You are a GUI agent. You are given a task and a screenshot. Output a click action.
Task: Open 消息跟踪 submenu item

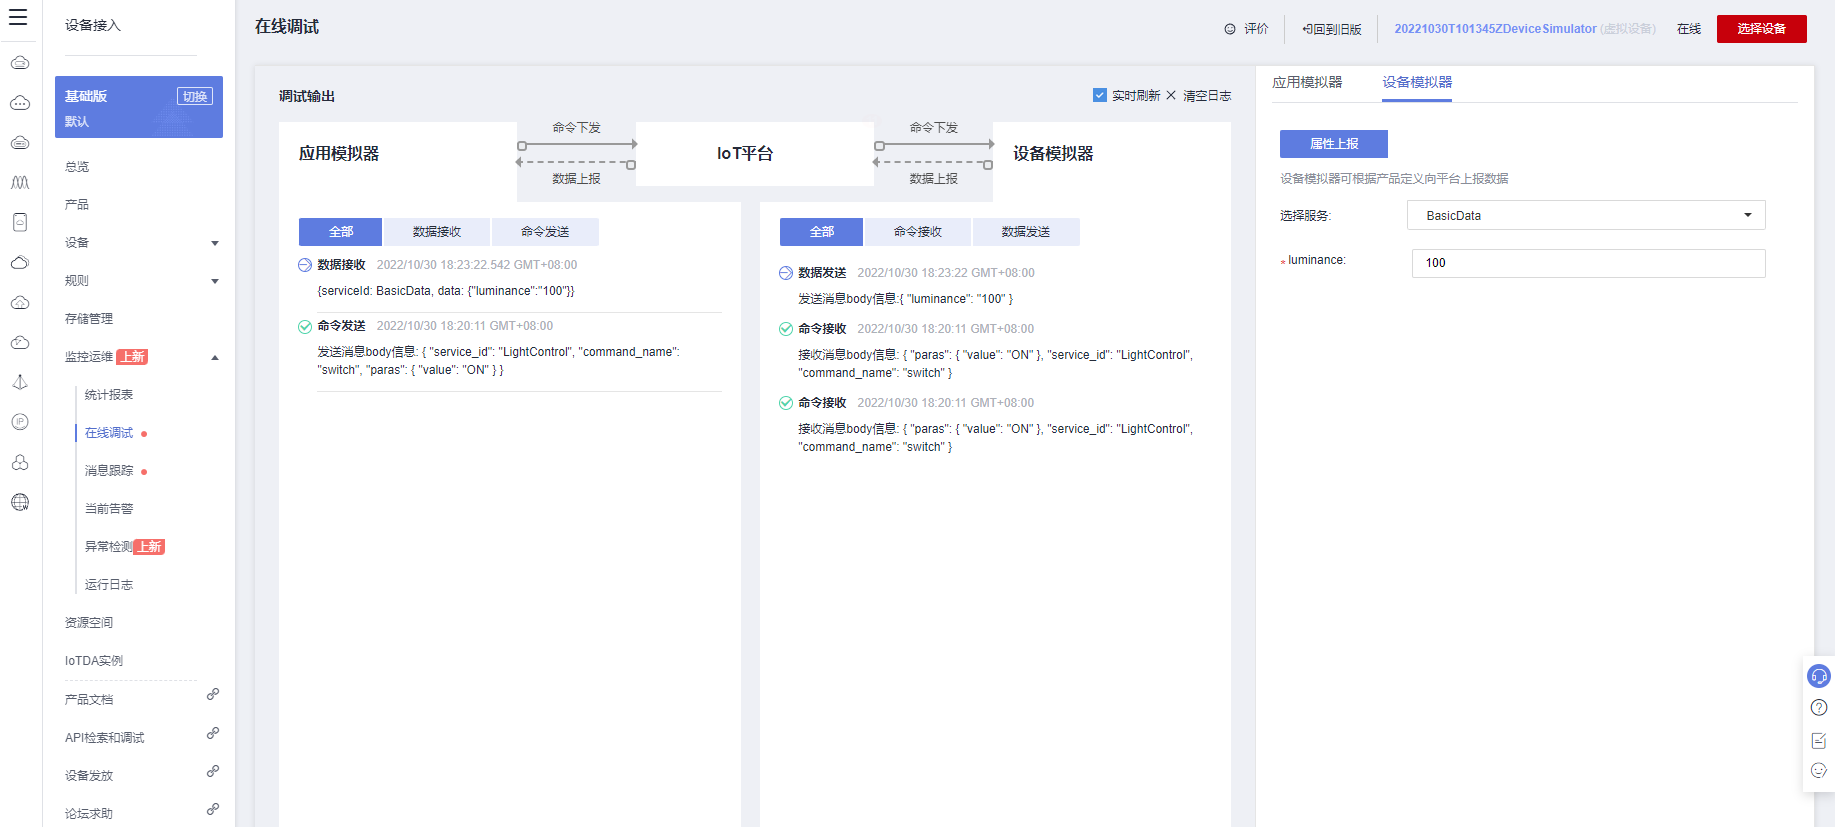(109, 471)
